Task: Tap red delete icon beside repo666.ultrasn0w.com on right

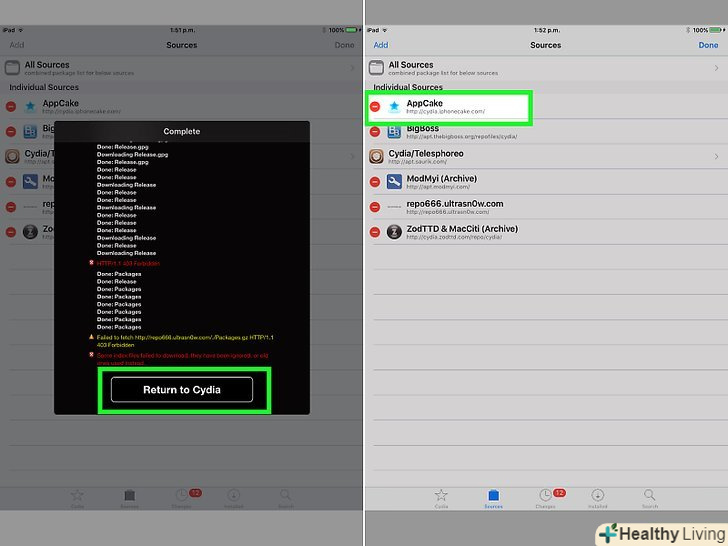Action: (375, 207)
